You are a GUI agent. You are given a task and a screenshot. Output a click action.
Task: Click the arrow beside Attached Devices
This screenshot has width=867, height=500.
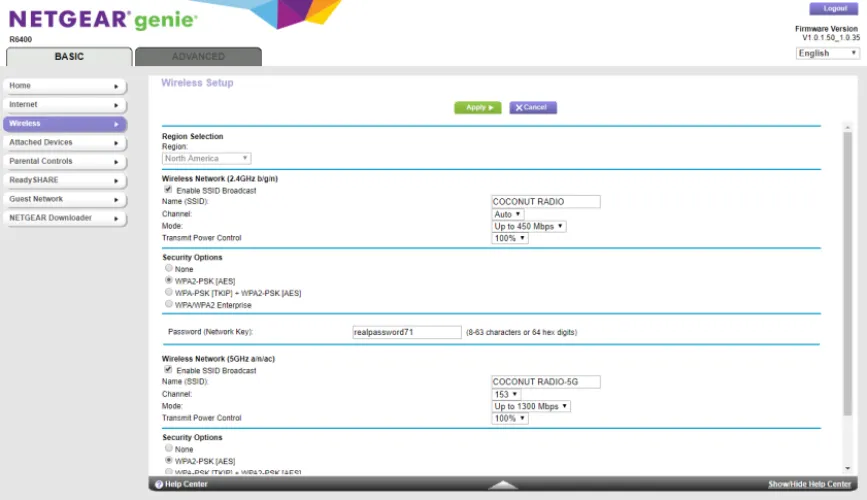point(116,143)
